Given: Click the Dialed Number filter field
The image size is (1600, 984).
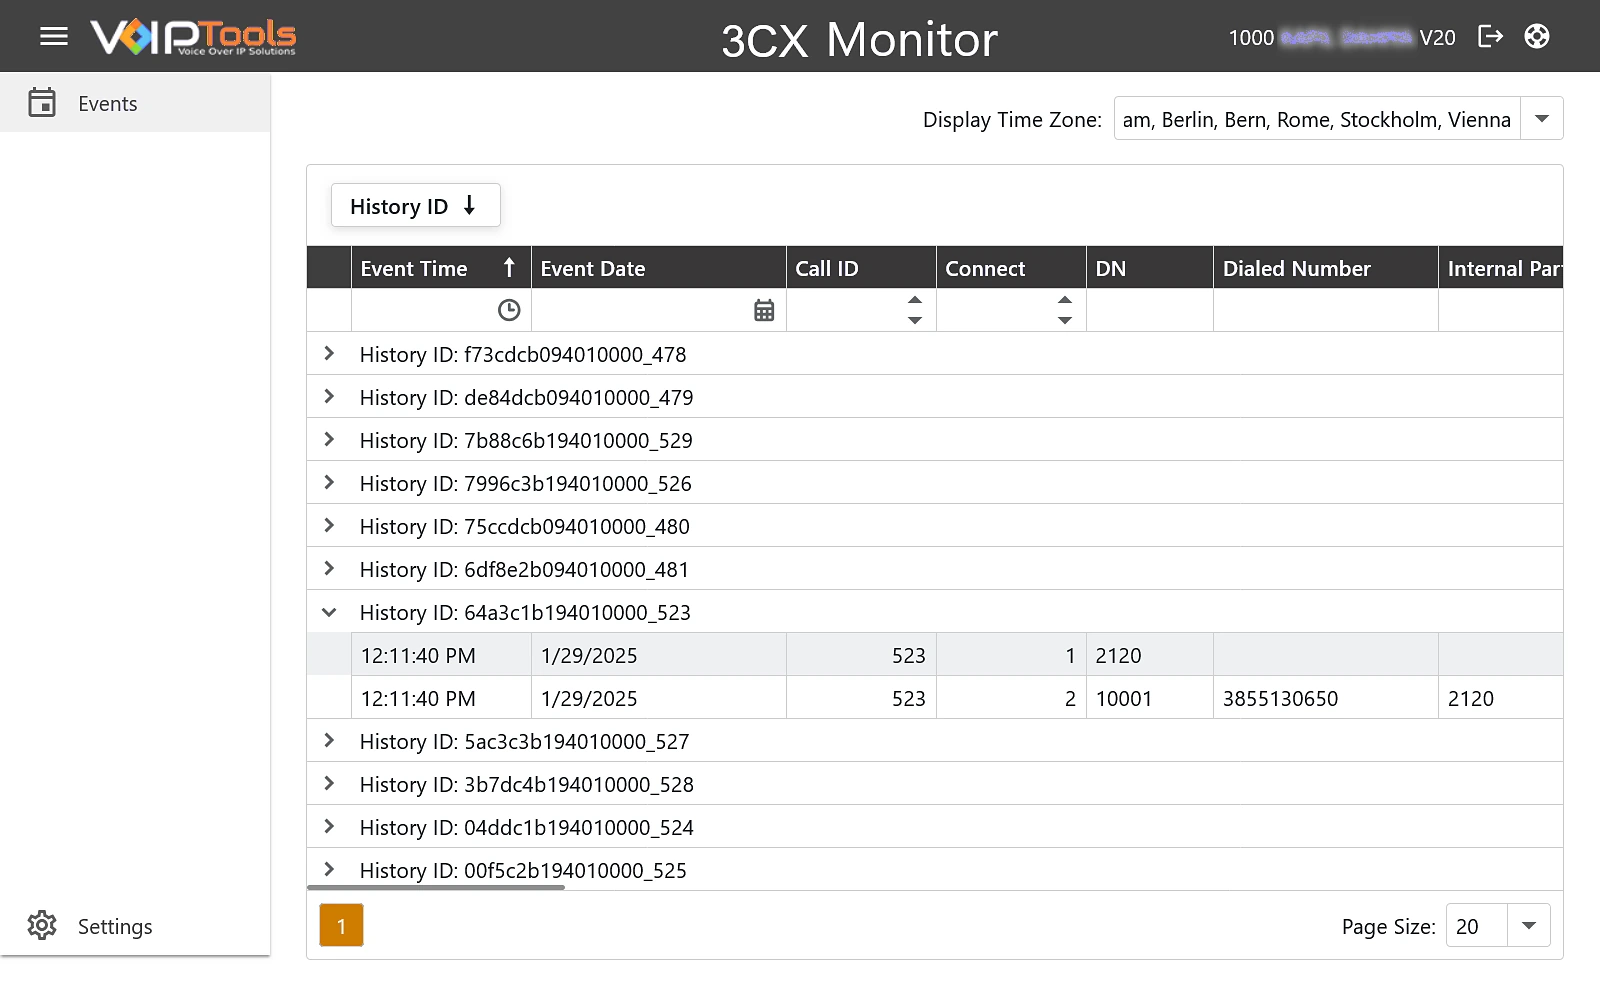Looking at the screenshot, I should pos(1325,310).
